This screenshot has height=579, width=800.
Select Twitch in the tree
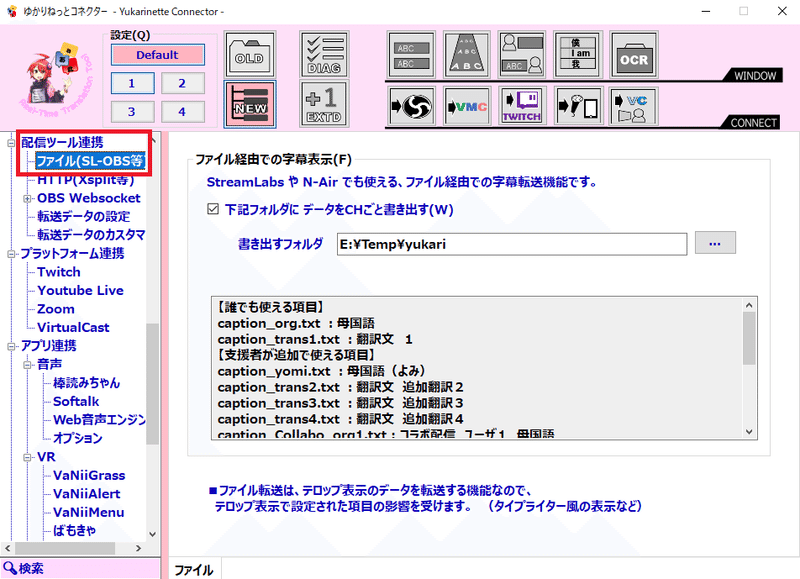(x=59, y=272)
